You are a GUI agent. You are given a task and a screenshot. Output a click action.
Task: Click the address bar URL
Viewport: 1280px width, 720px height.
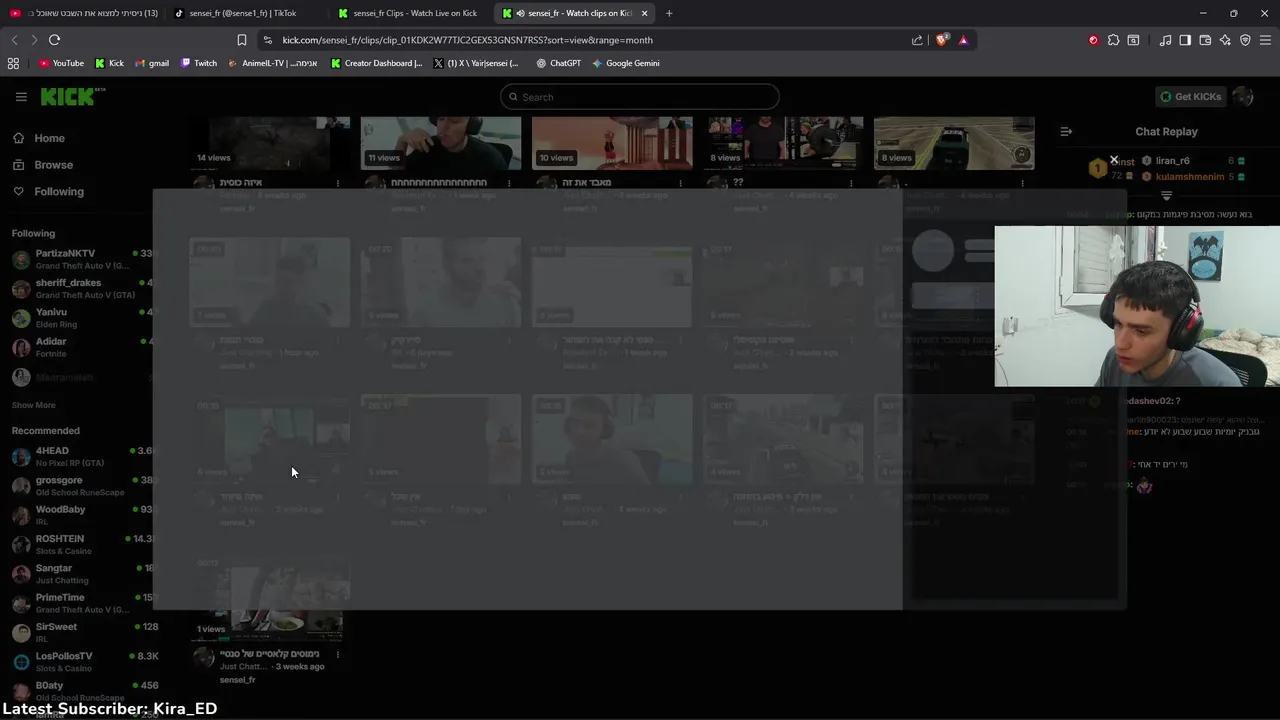(467, 40)
